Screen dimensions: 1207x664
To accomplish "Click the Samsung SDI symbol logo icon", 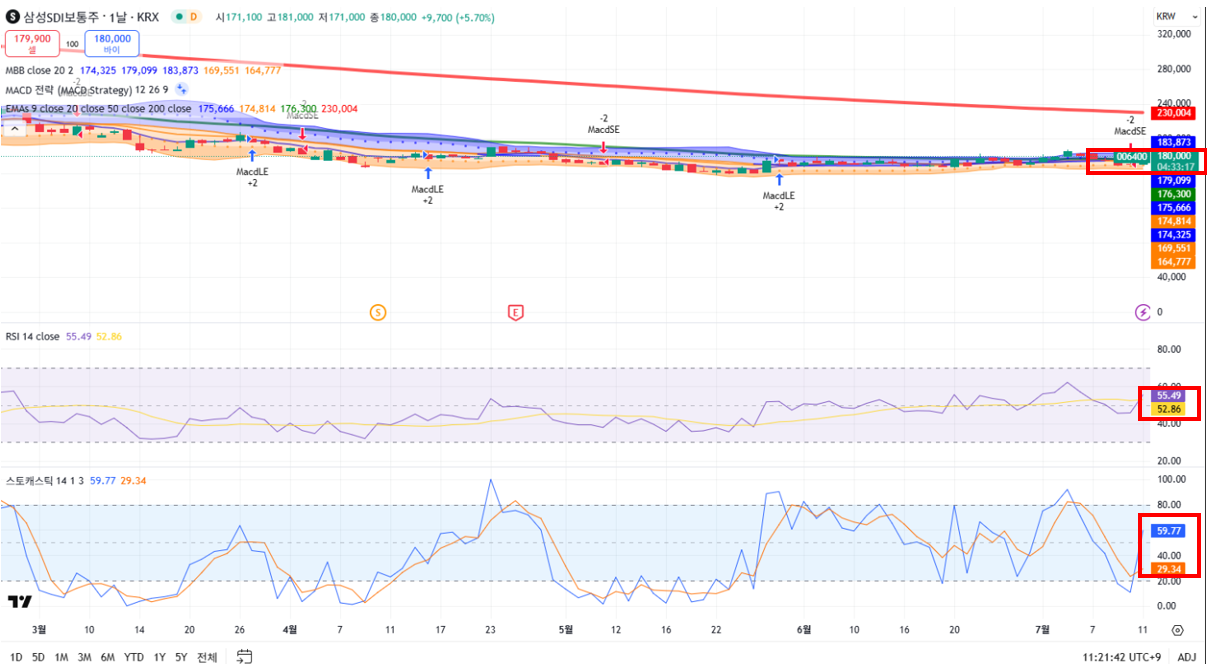I will click(x=12, y=17).
